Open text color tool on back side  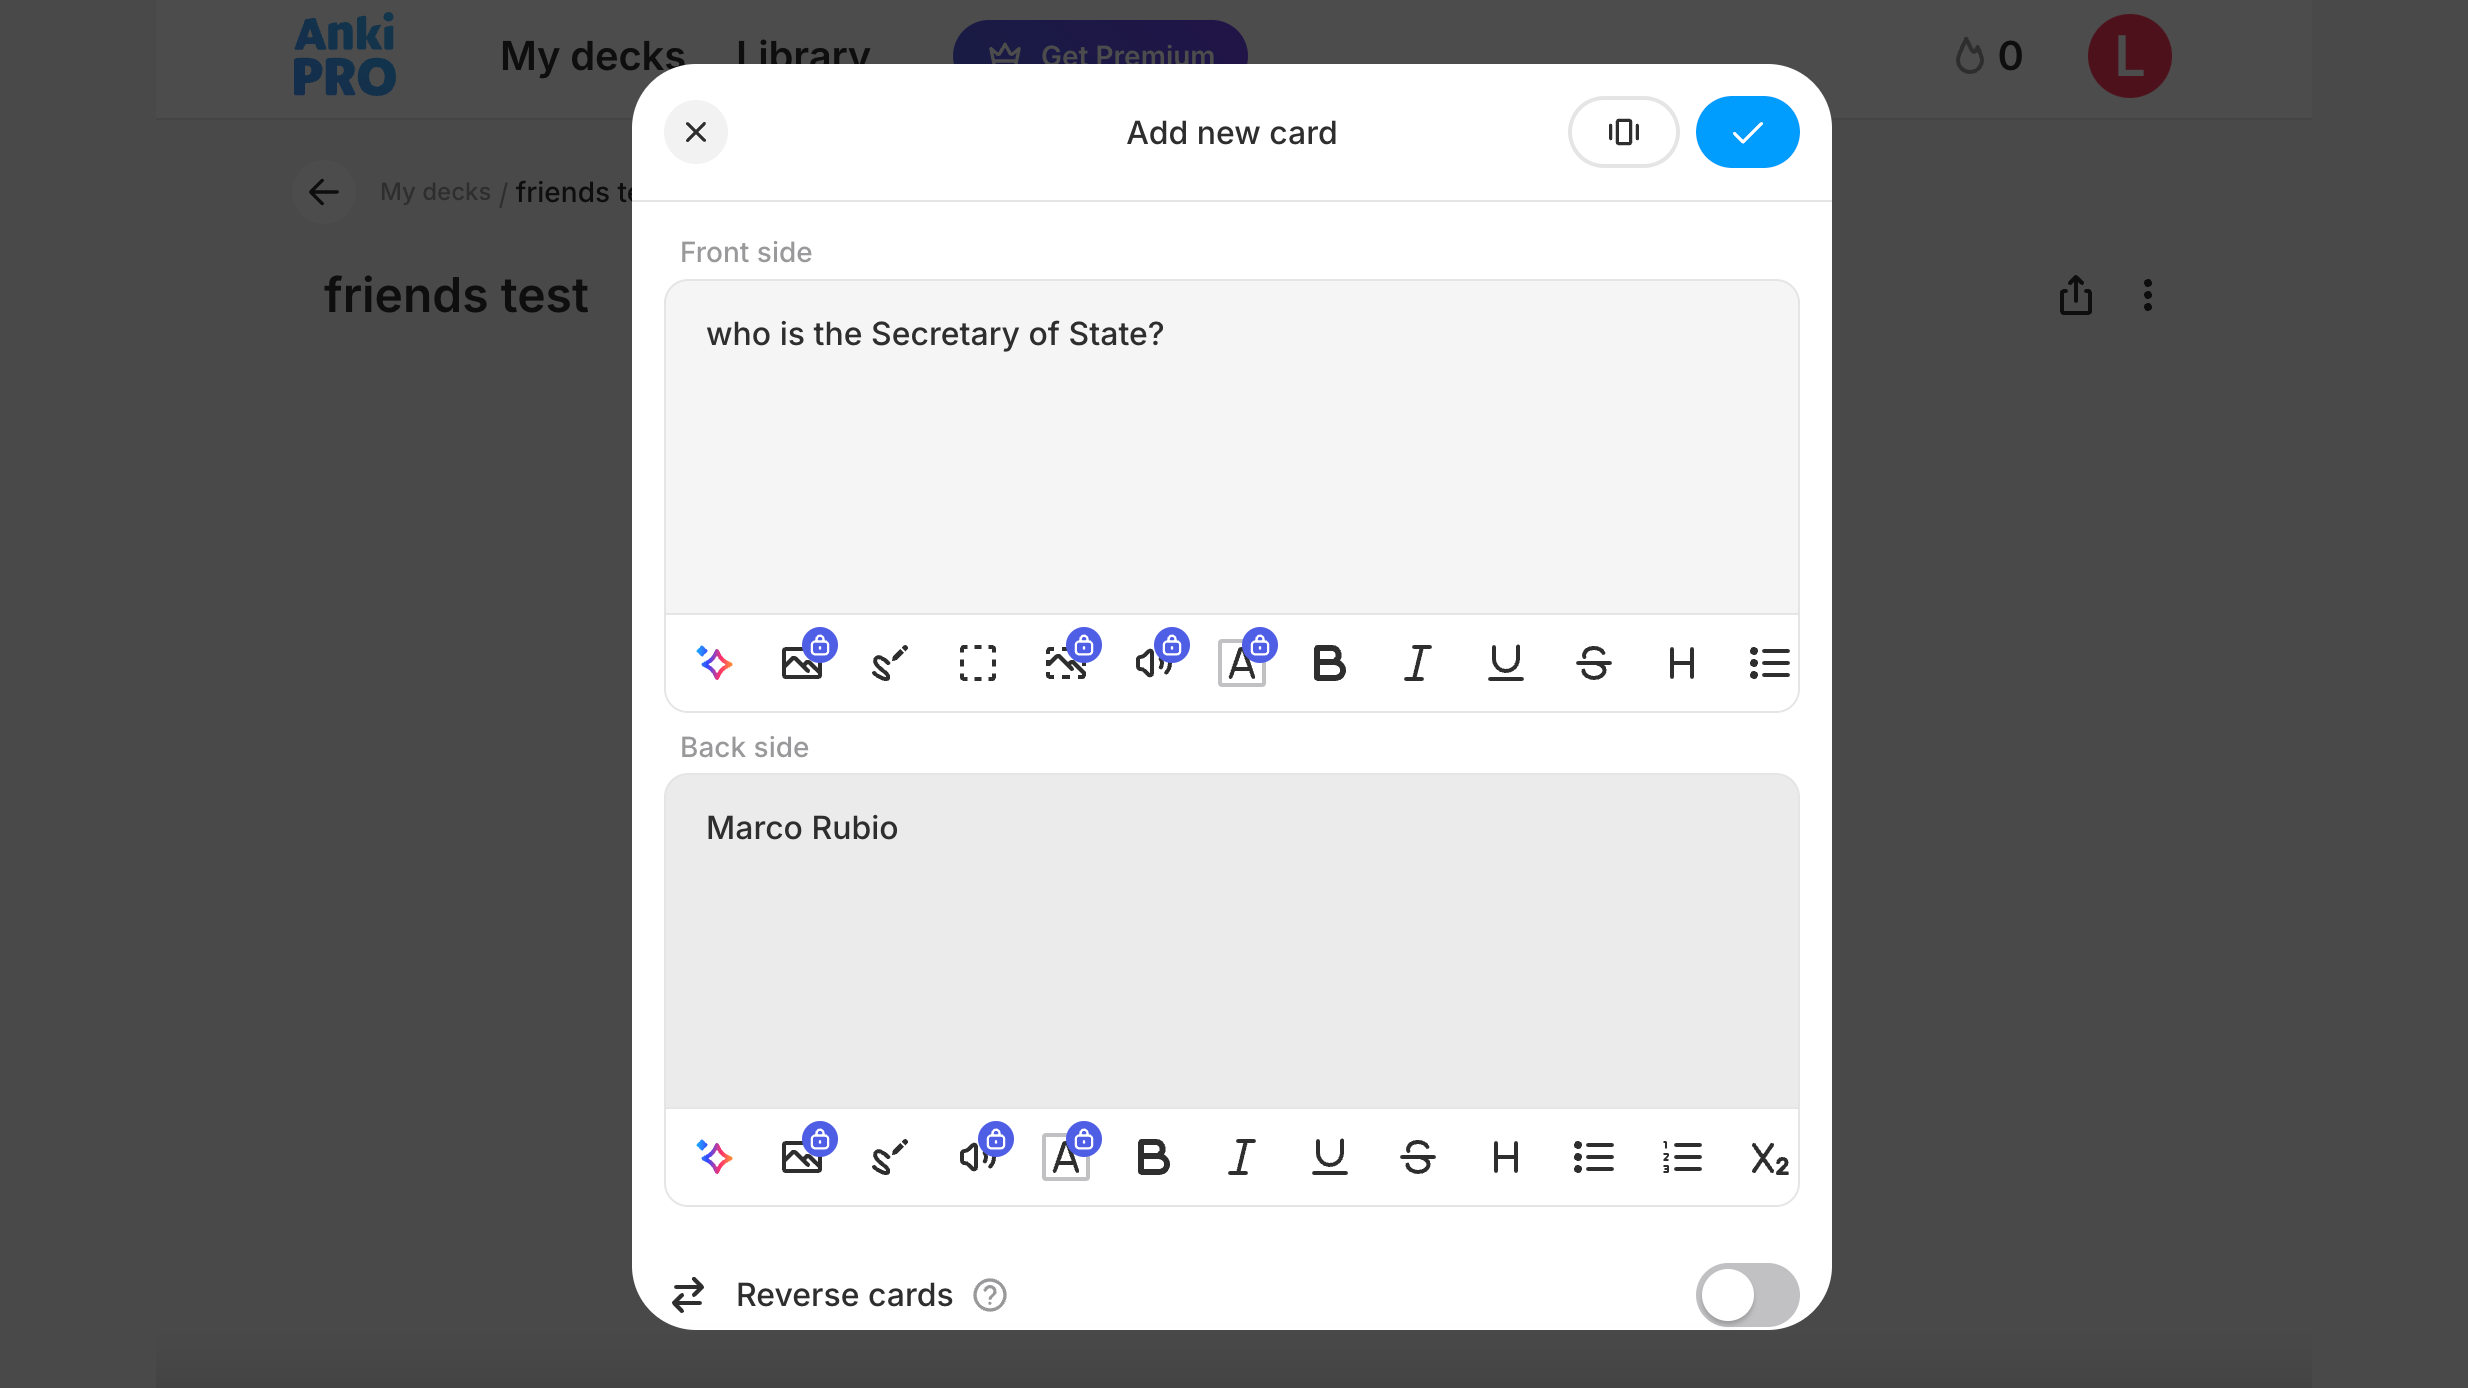click(1066, 1157)
